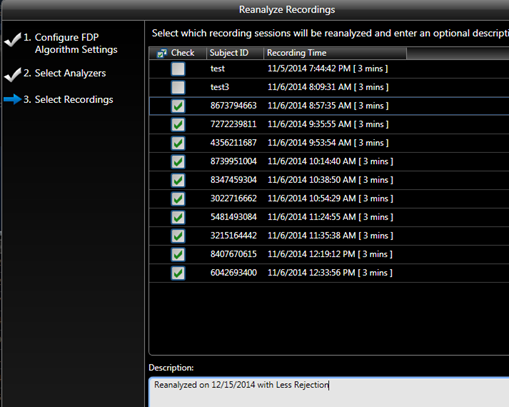Uncheck recording for subject 3022716662
Viewport: 509px width, 407px height.
coord(178,199)
